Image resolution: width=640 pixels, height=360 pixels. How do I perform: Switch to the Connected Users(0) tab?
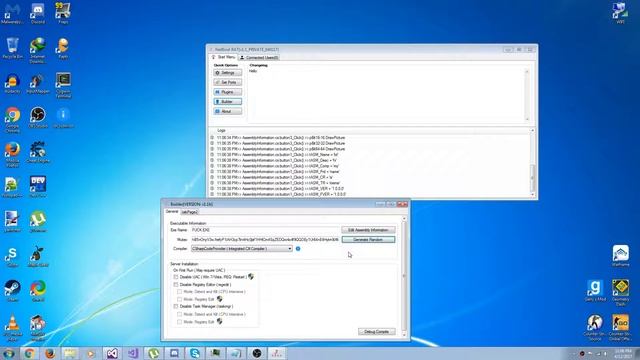[x=259, y=58]
